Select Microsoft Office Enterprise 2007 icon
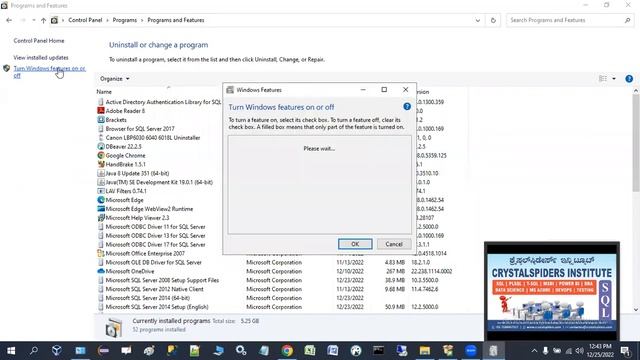 pyautogui.click(x=101, y=253)
